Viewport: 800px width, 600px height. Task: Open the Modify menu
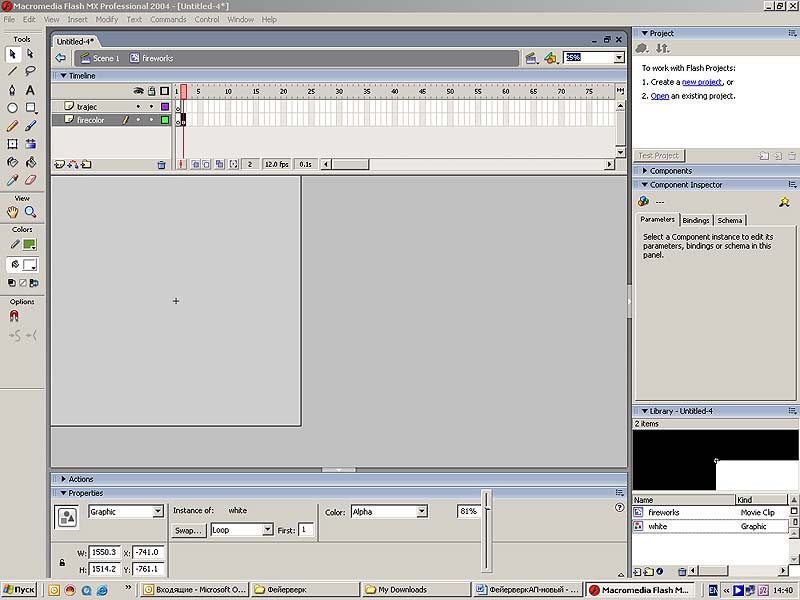point(106,19)
